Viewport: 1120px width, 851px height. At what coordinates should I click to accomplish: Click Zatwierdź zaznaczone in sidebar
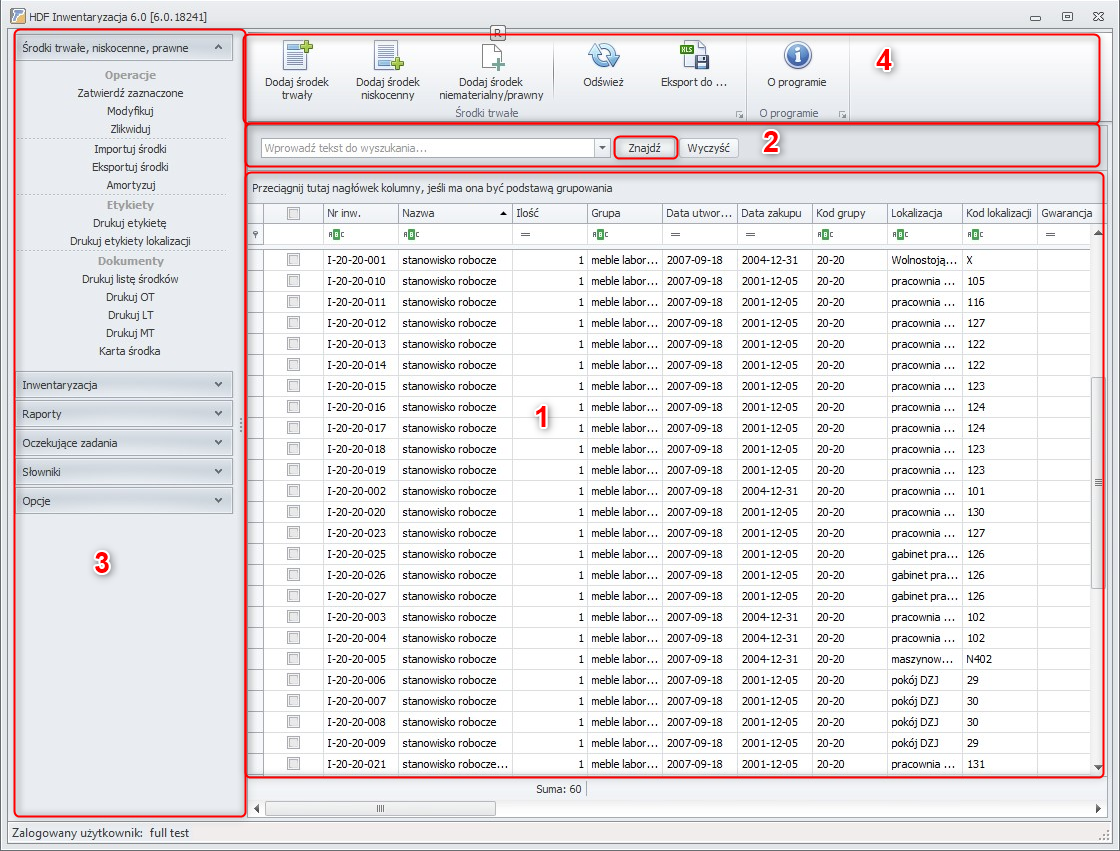pos(130,93)
